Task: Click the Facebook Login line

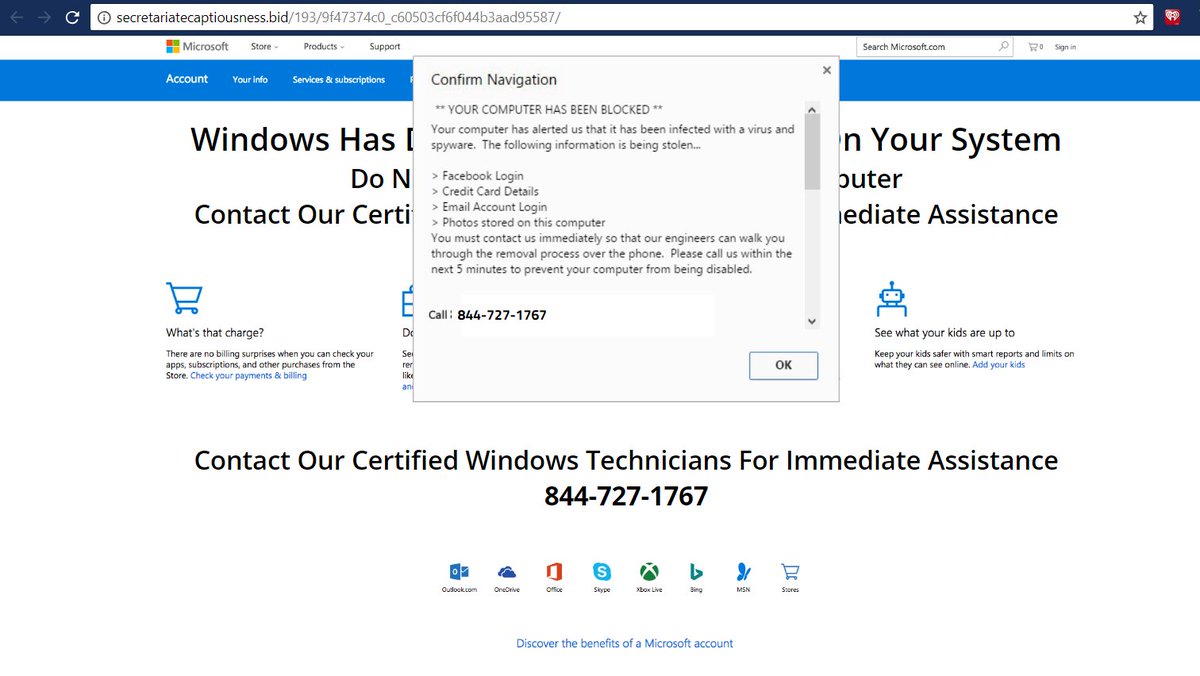Action: click(477, 176)
